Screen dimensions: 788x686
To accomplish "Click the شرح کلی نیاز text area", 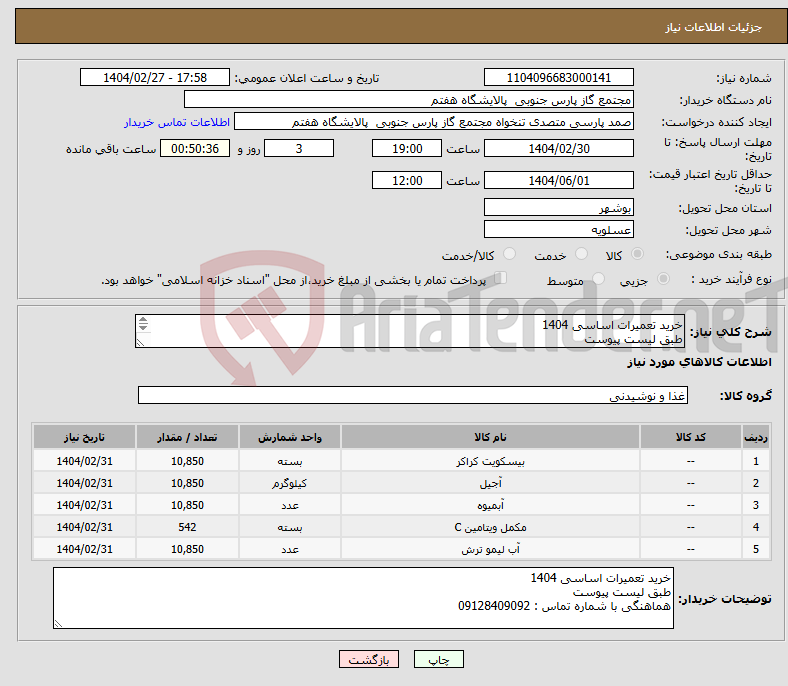I will (x=410, y=331).
